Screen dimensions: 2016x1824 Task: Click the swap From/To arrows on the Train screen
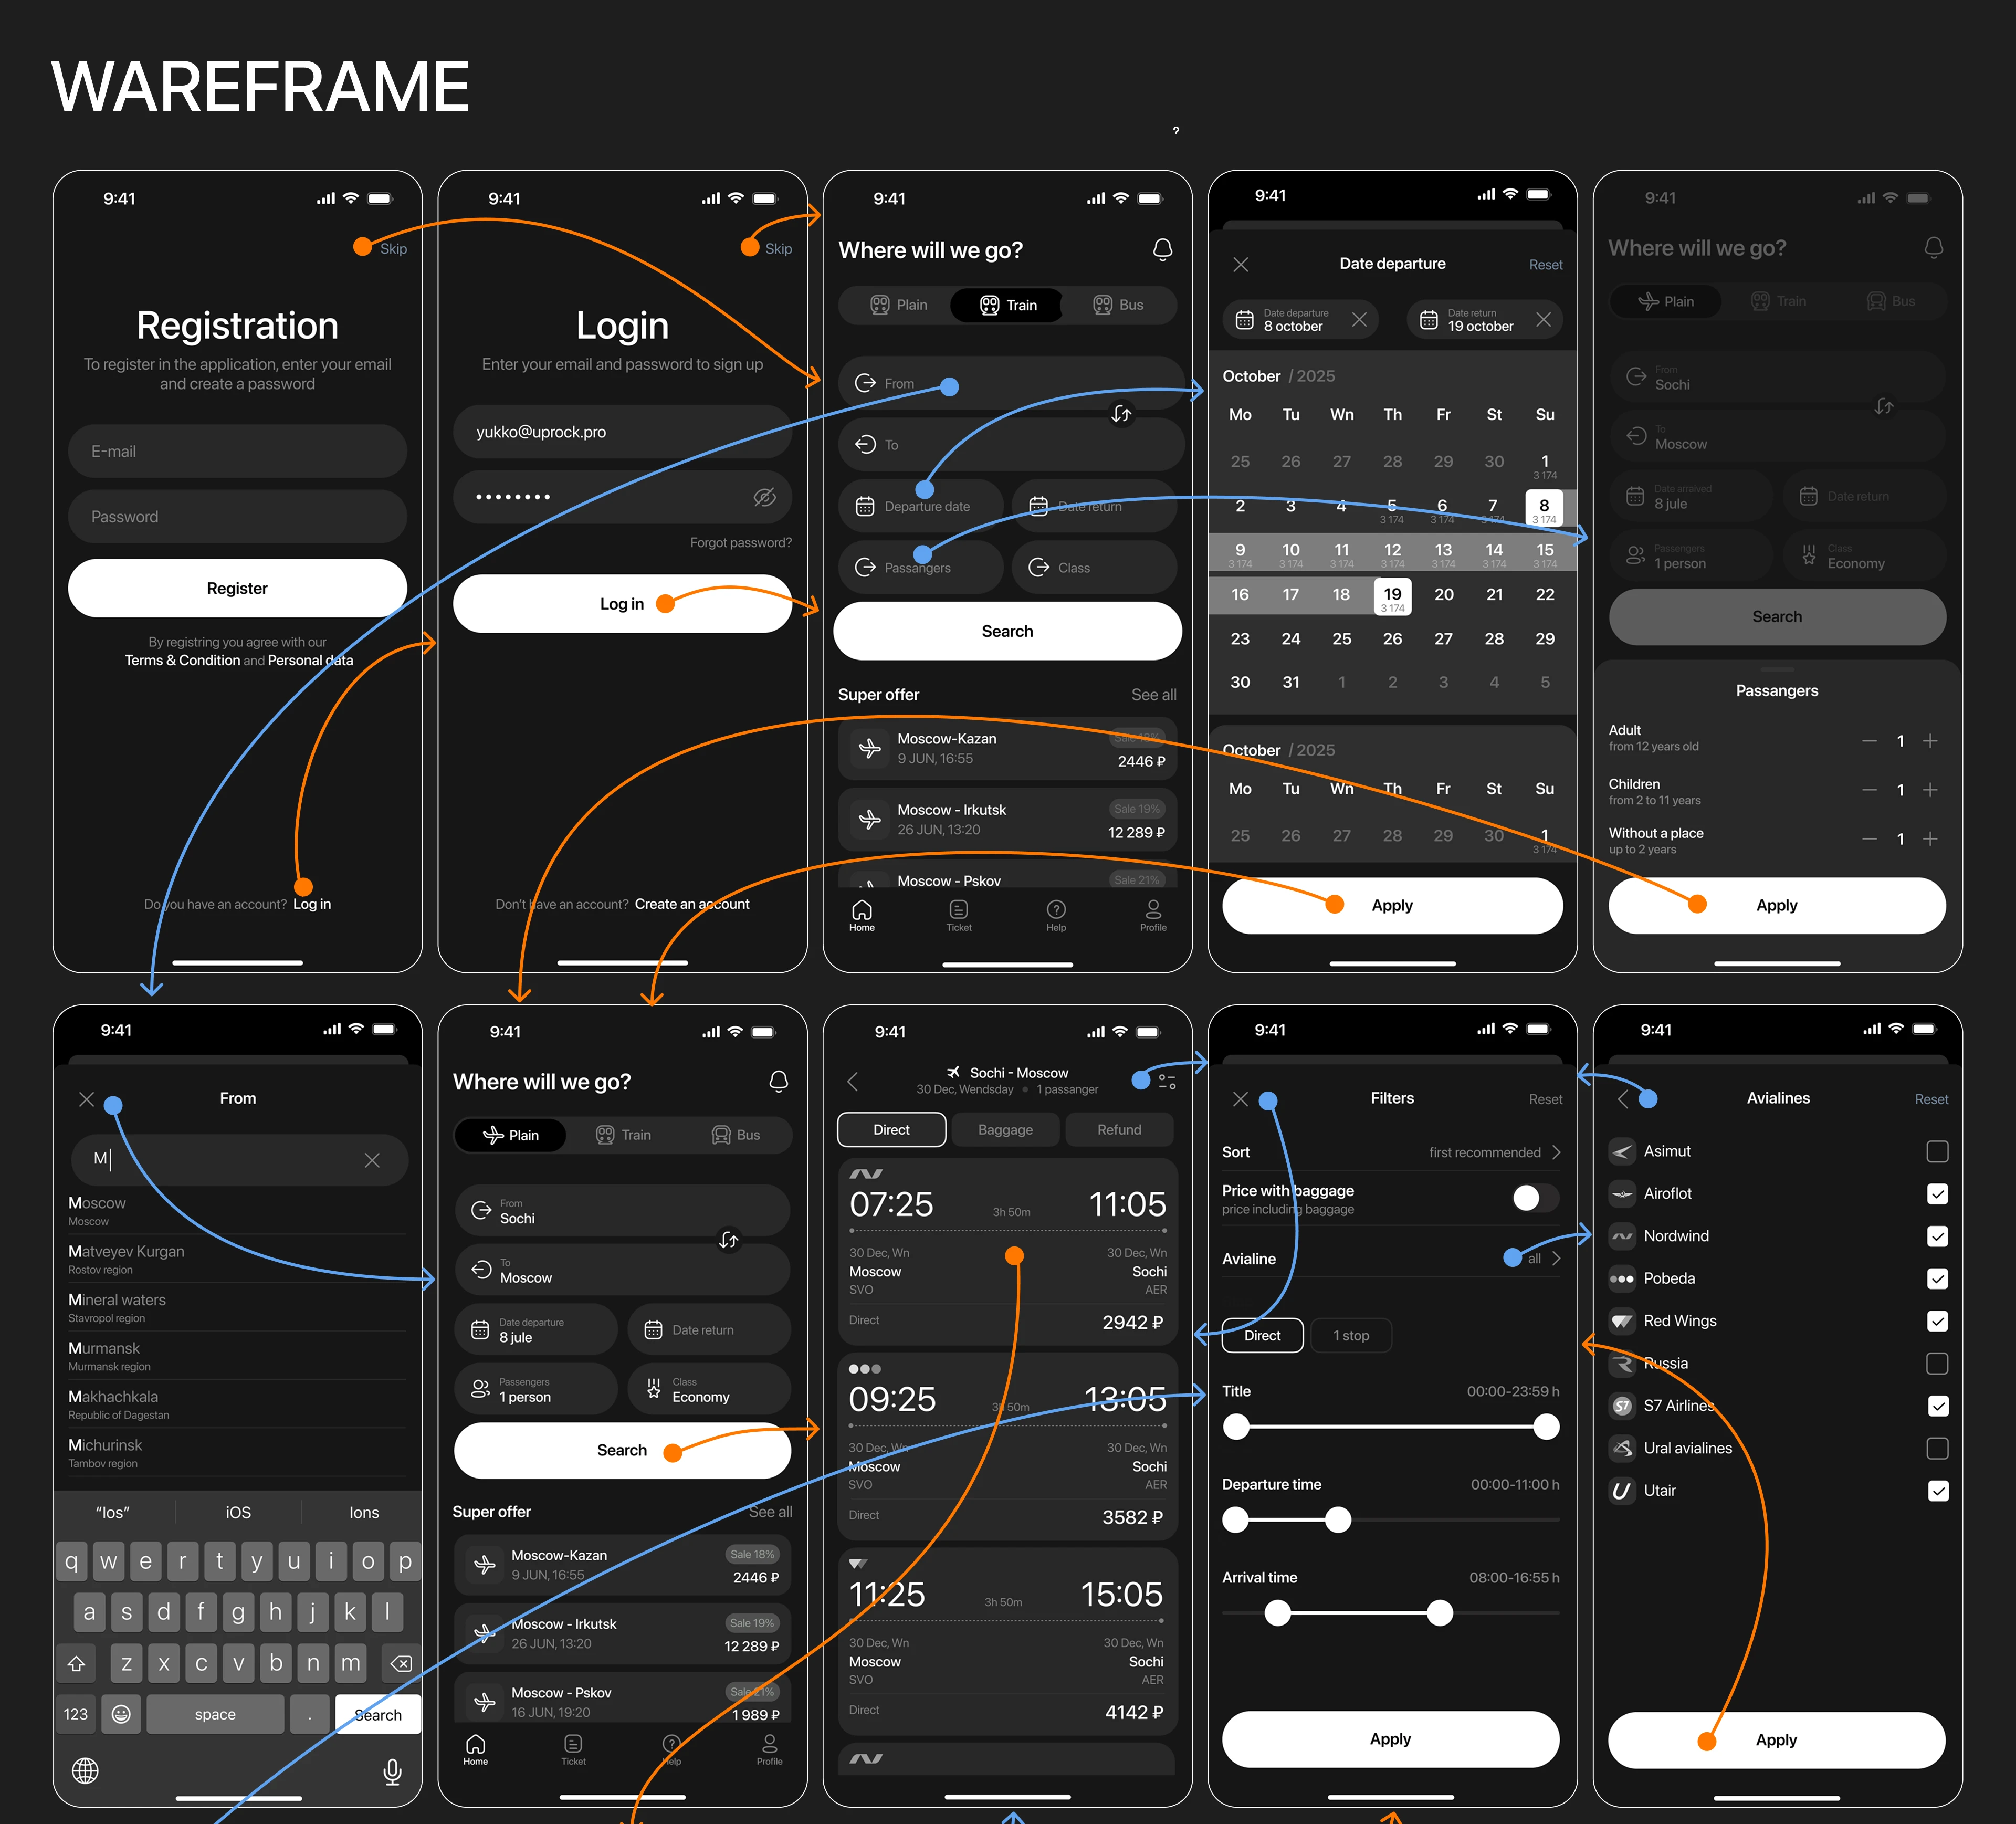(x=1121, y=413)
